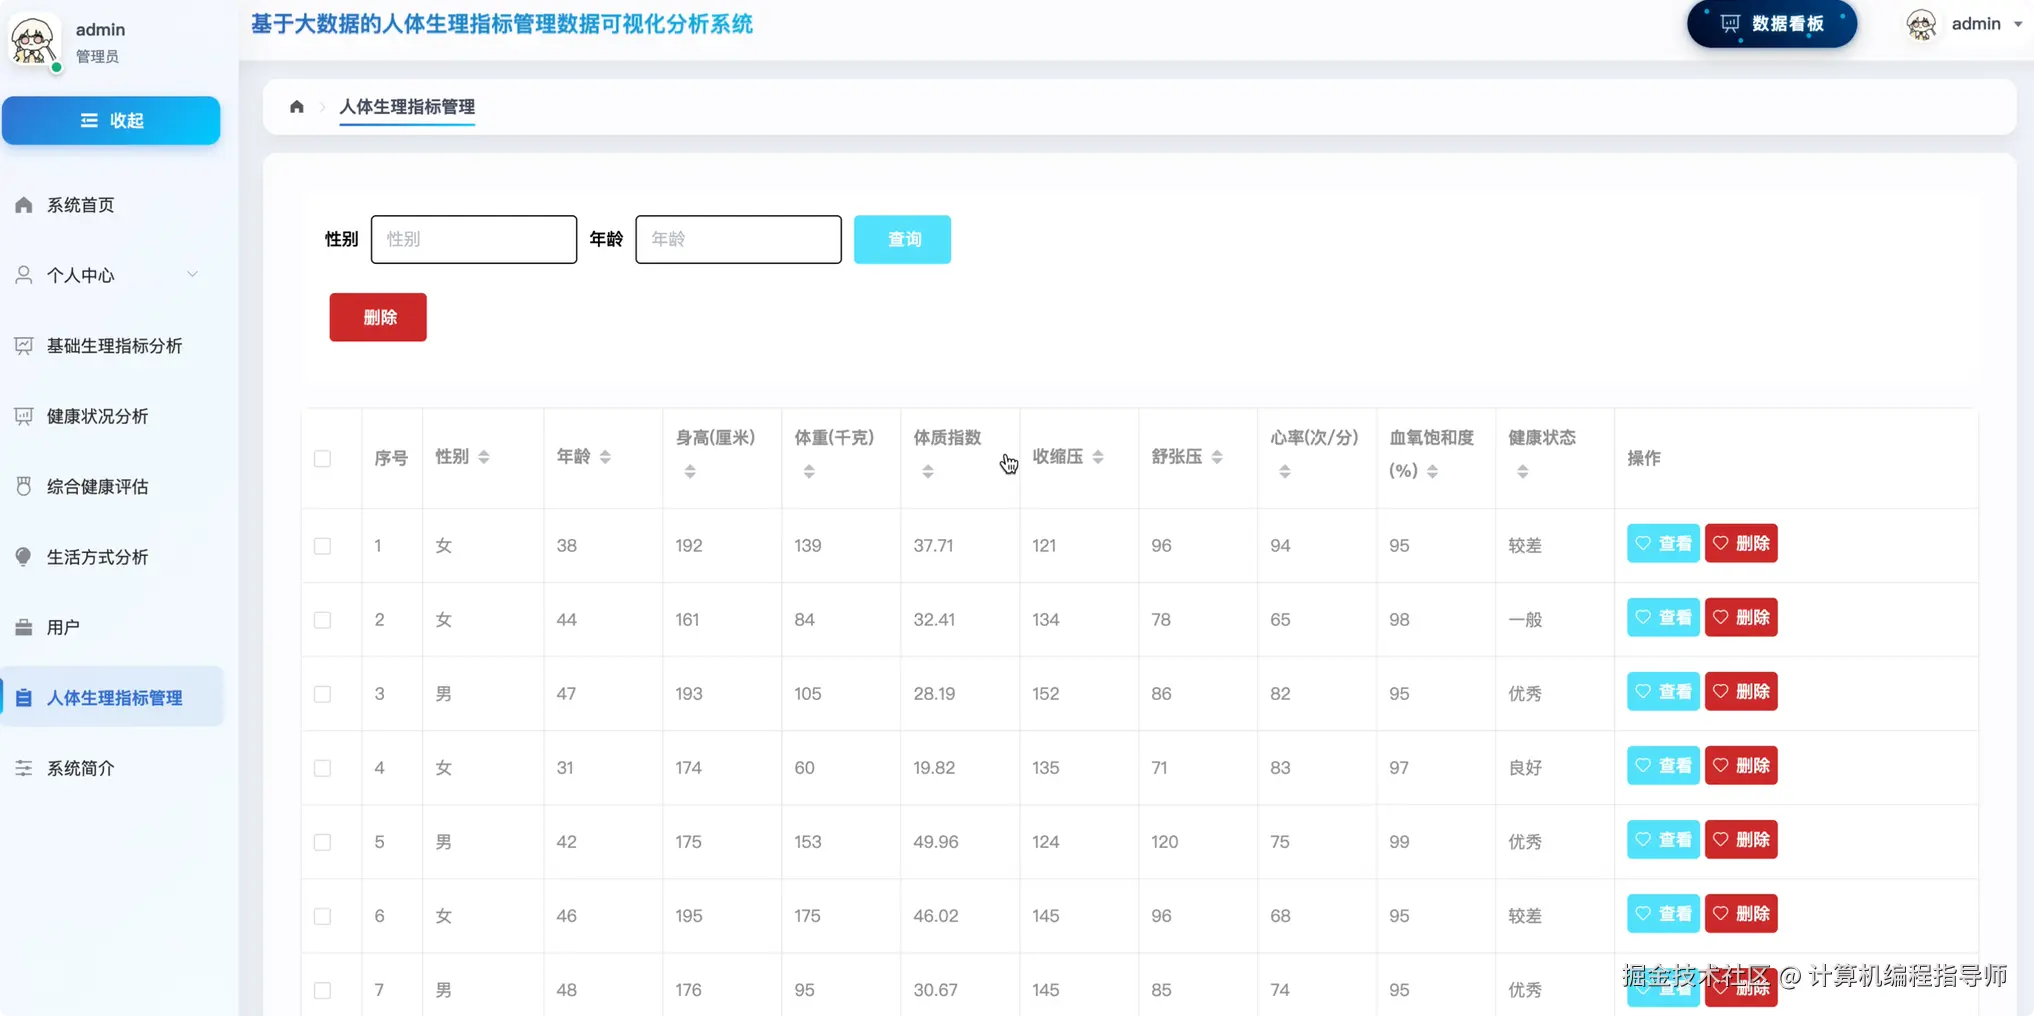Check the checkbox for row 4

322,768
